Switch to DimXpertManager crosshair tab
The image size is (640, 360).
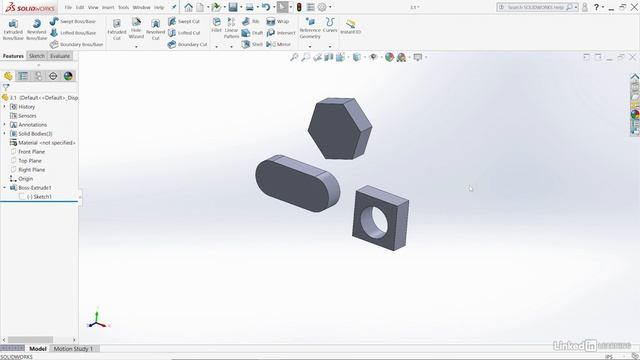pos(53,76)
